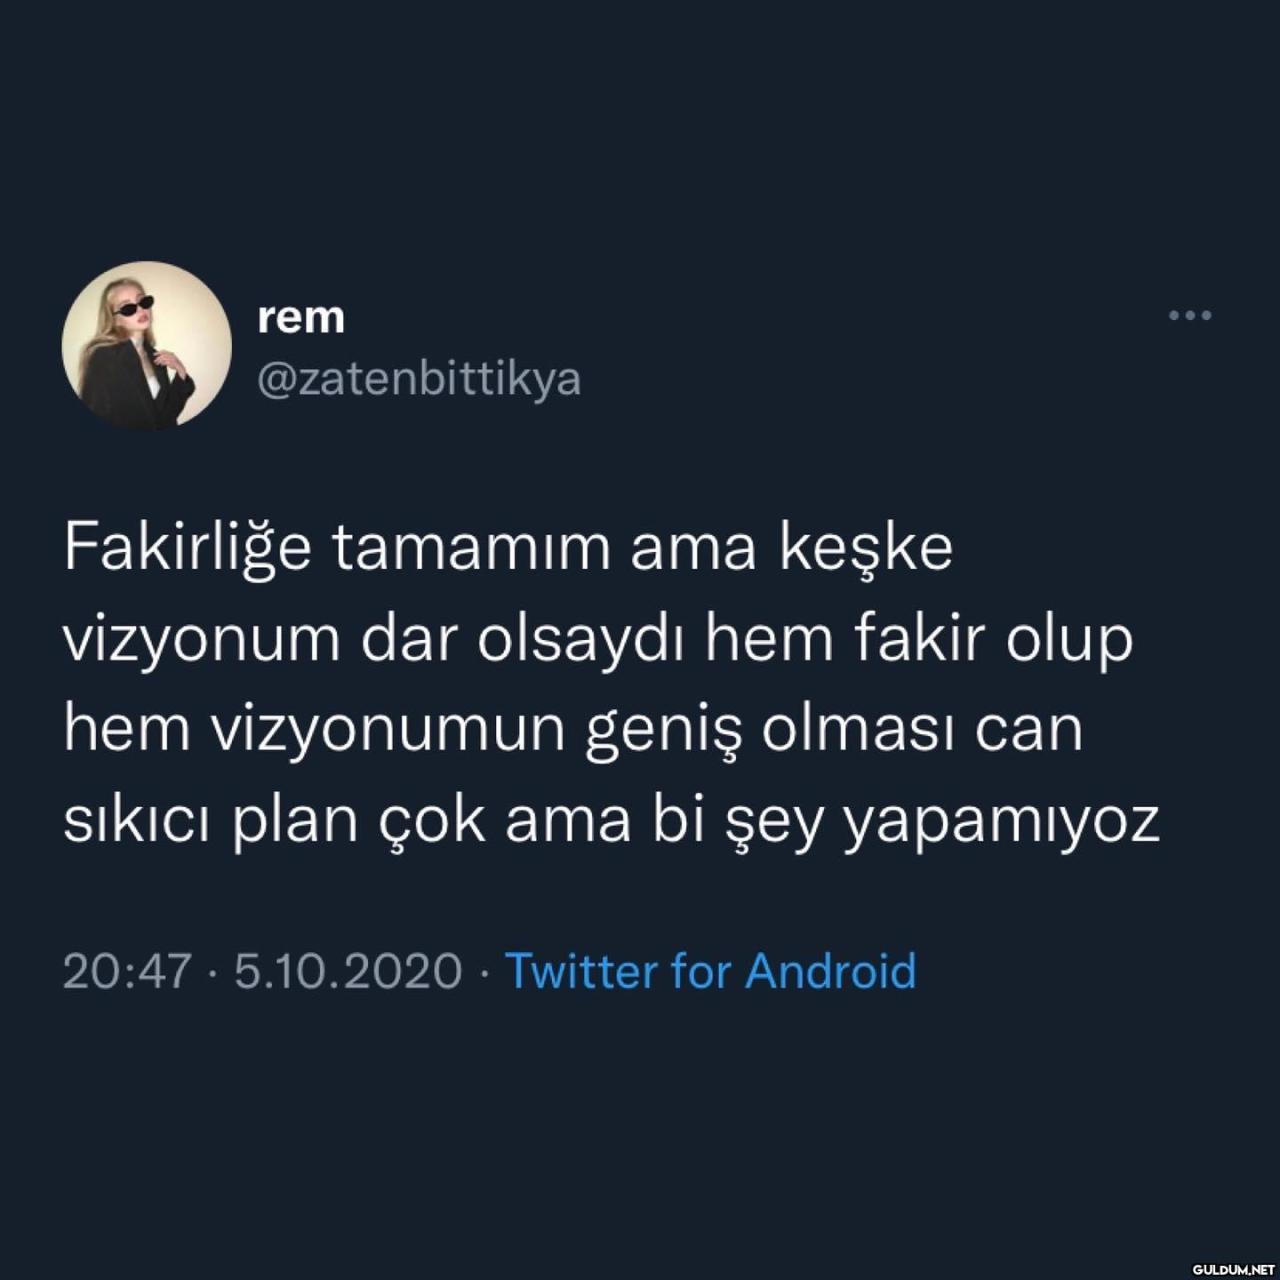
Task: Click the tweet line starting 'hem vizyonumun geniş'
Action: pyautogui.click(x=573, y=731)
